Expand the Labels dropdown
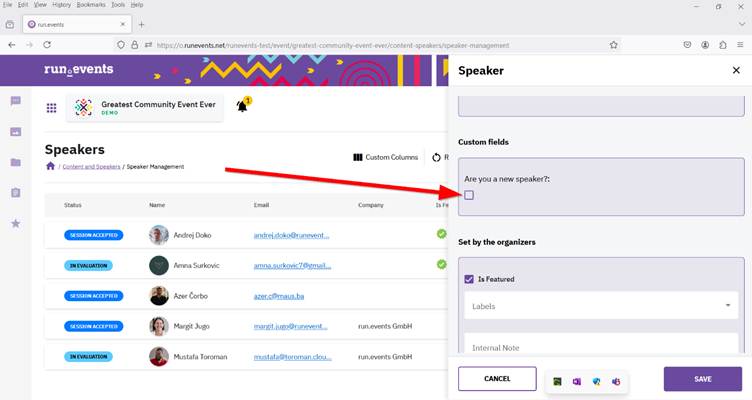This screenshot has height=400, width=752. (x=600, y=306)
